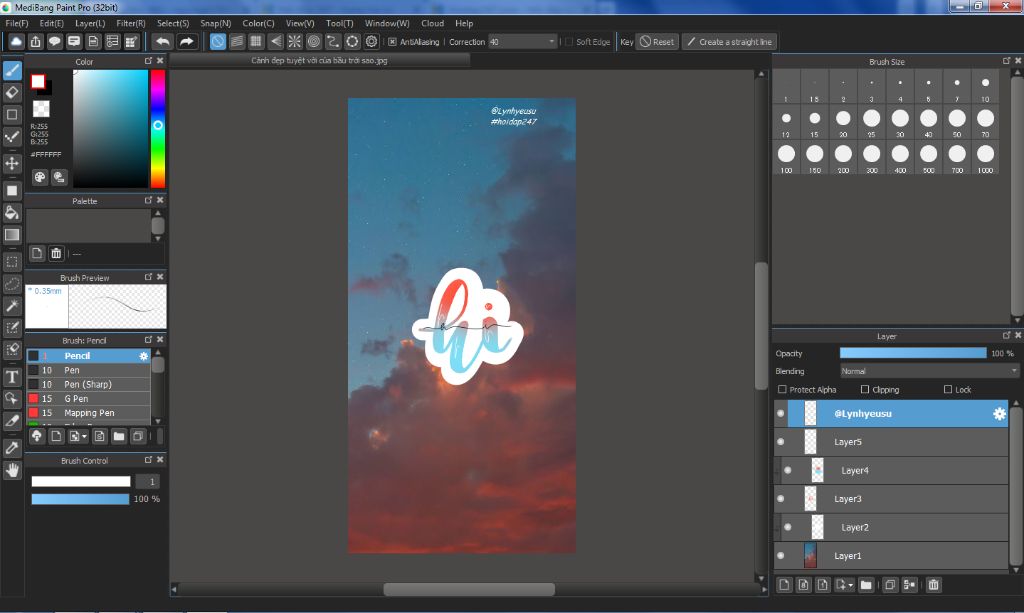Click the Redo arrow in toolbar

(x=186, y=42)
